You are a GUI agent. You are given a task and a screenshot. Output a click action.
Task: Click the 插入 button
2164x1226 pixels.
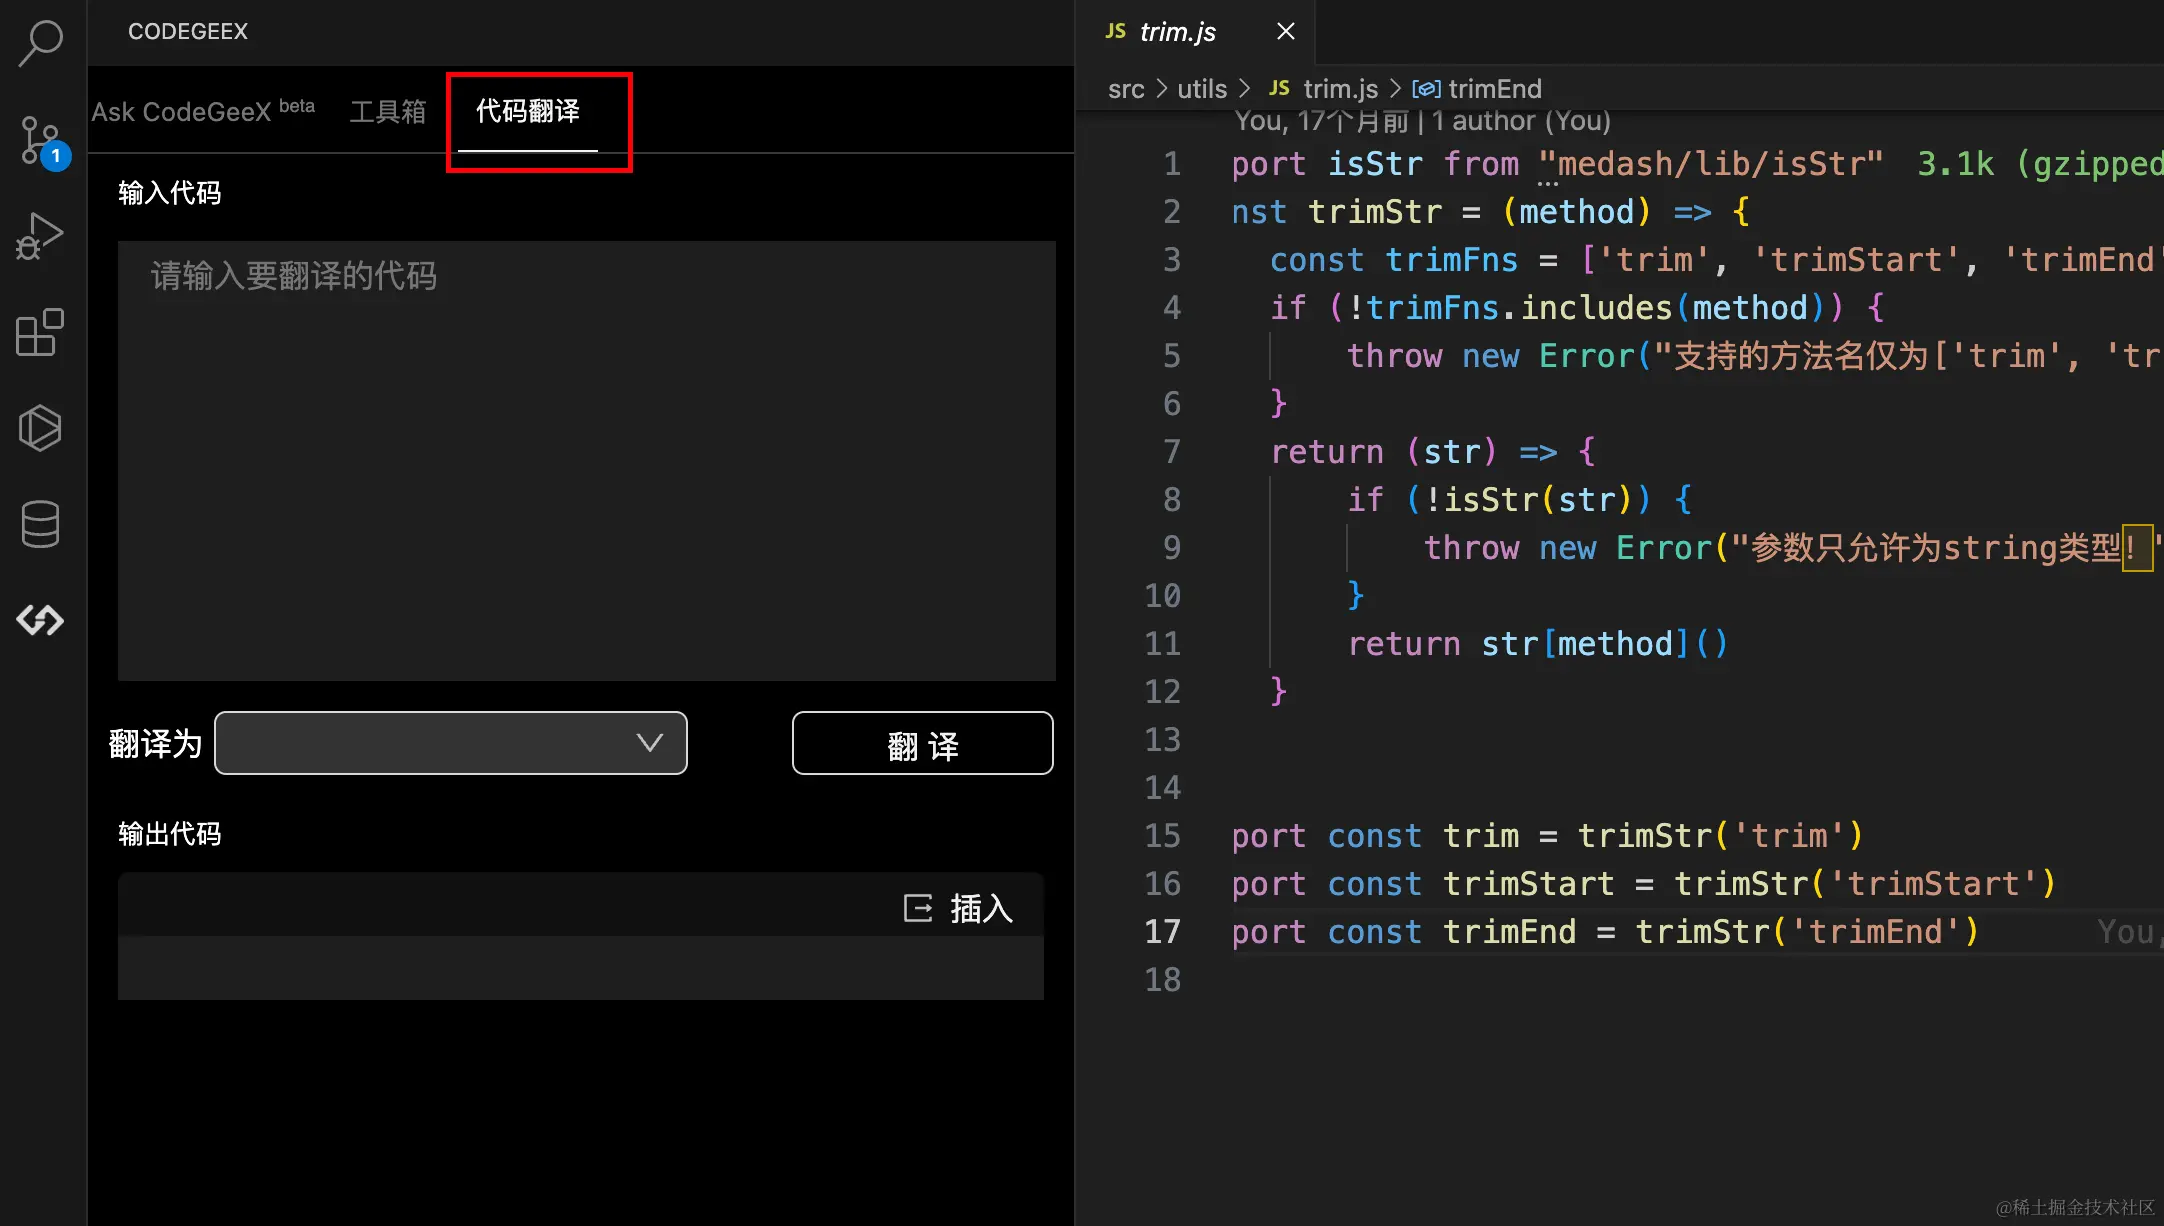pyautogui.click(x=979, y=908)
